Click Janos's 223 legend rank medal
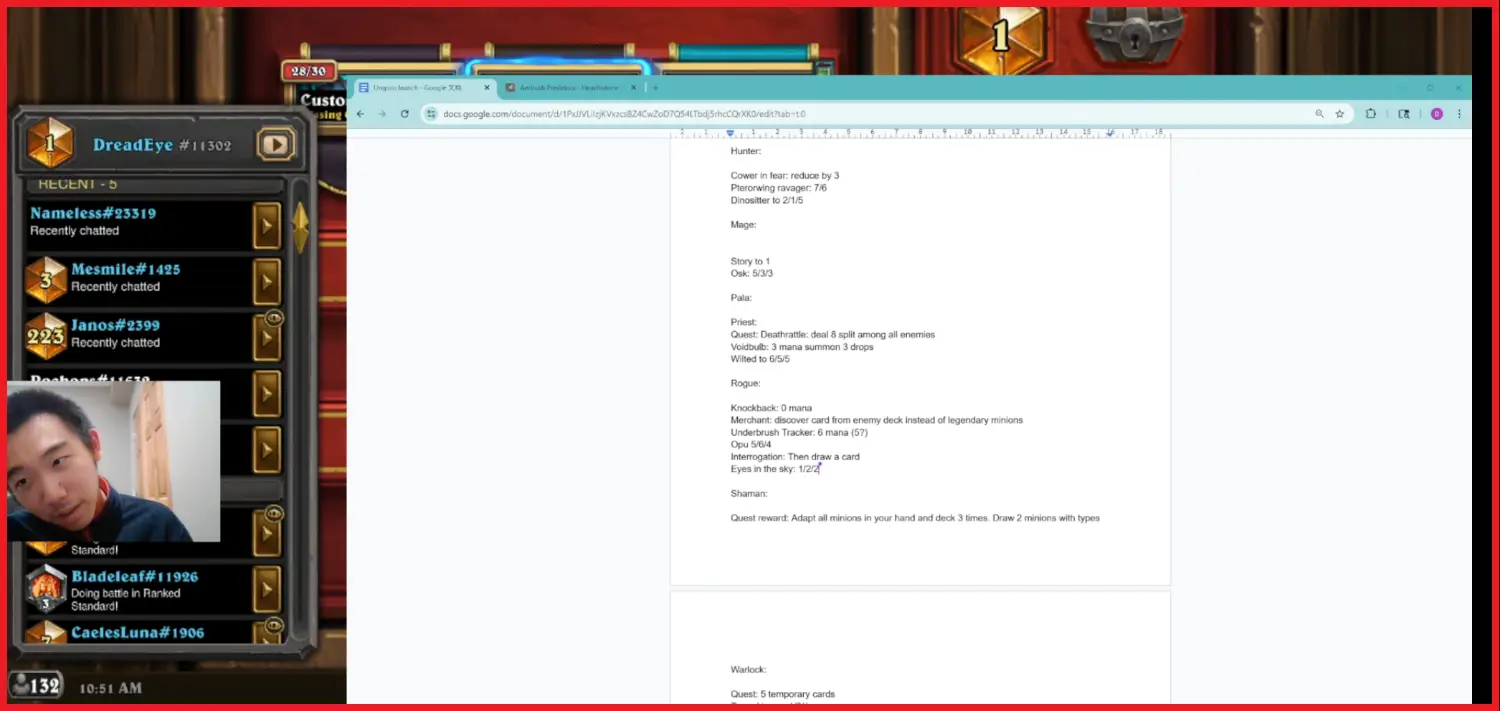The width and height of the screenshot is (1500, 711). point(46,337)
